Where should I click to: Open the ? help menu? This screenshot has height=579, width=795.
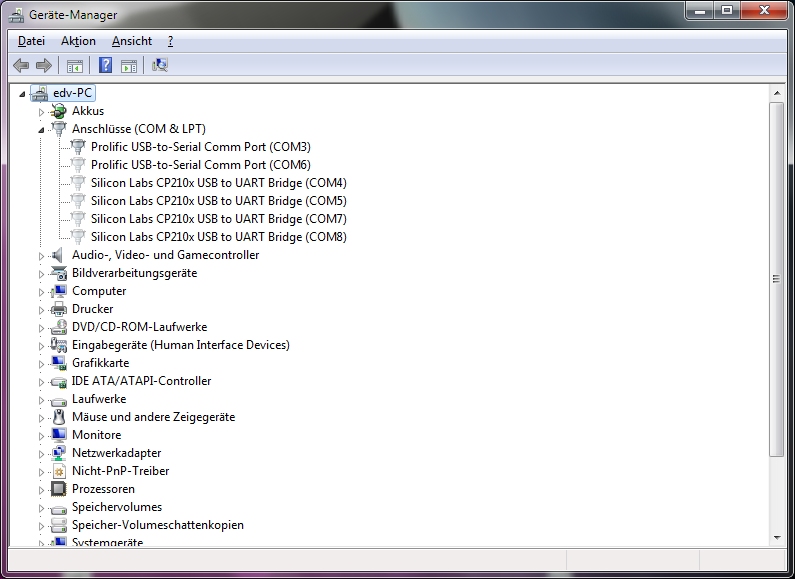(170, 41)
